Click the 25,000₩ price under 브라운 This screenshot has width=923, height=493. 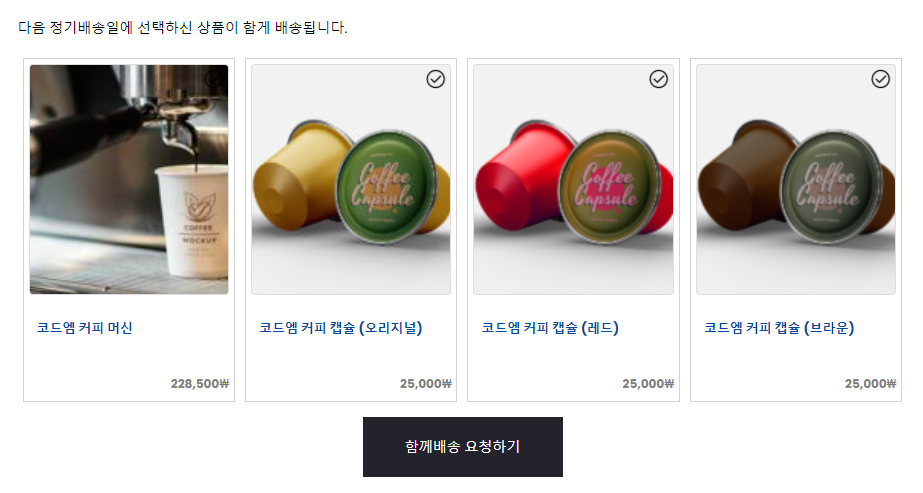click(871, 384)
